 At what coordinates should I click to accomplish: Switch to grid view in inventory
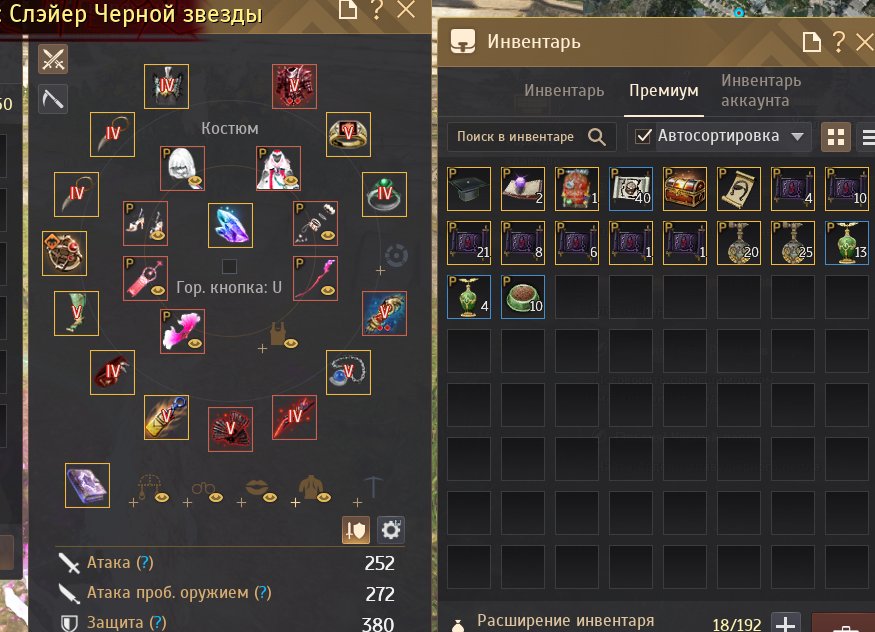(835, 137)
